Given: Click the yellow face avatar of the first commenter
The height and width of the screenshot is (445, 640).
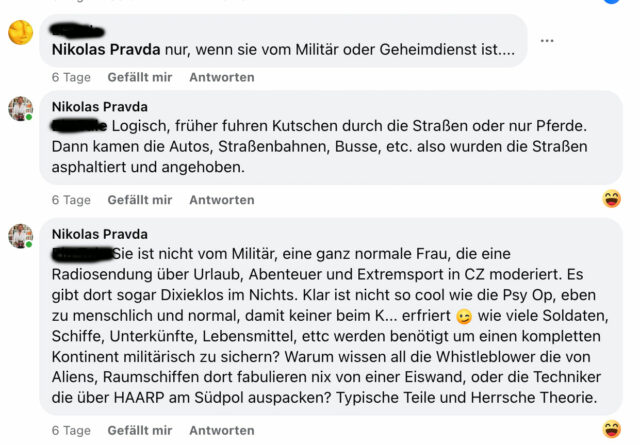Looking at the screenshot, I should [x=20, y=32].
